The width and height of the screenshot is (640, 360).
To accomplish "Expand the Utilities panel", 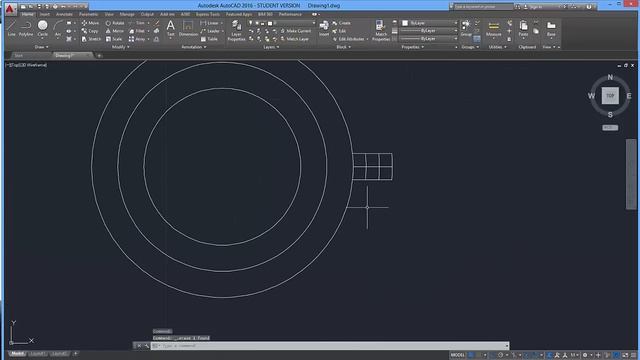I will point(498,47).
